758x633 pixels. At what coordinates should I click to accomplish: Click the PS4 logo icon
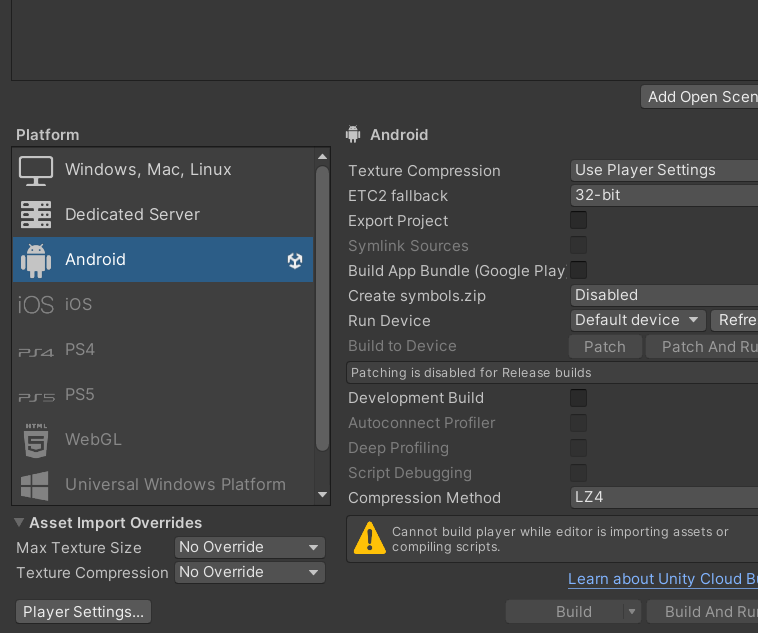(x=36, y=353)
